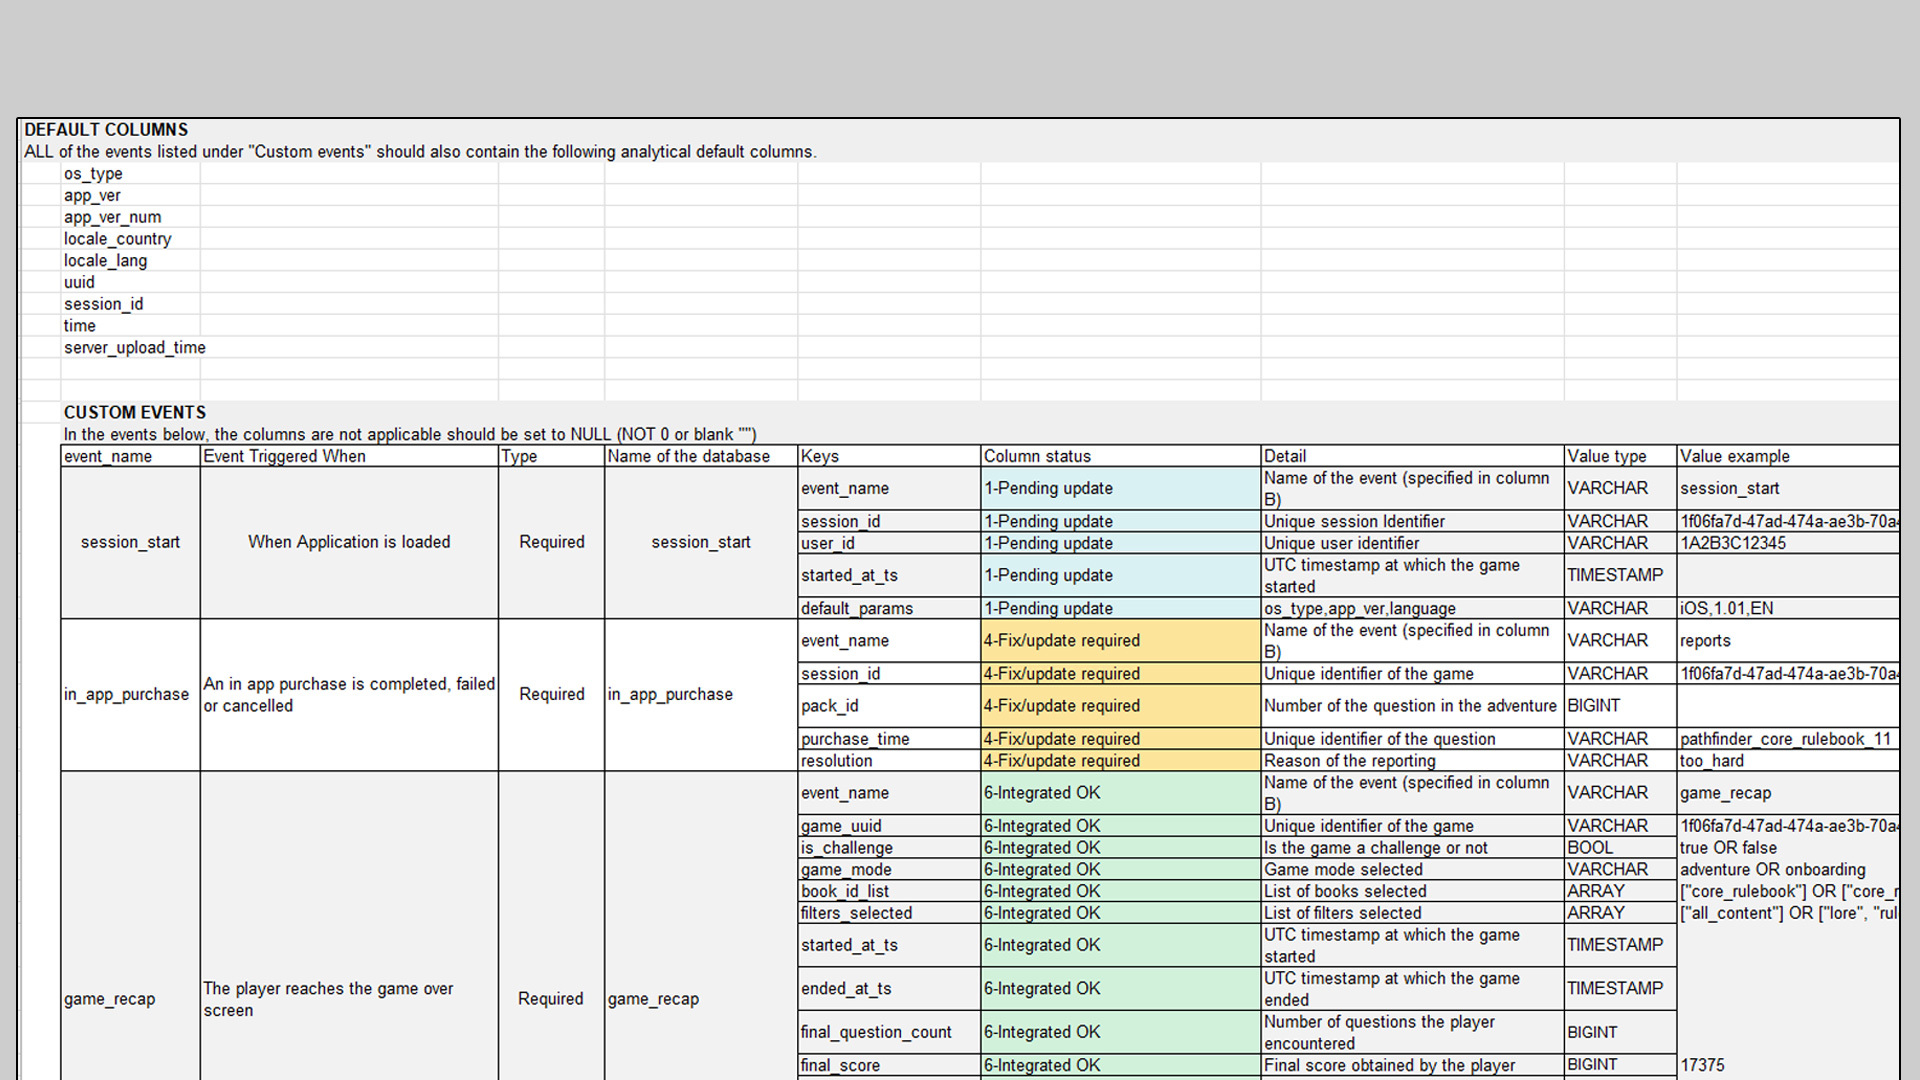Click the BOOL value type cell

(x=1620, y=848)
